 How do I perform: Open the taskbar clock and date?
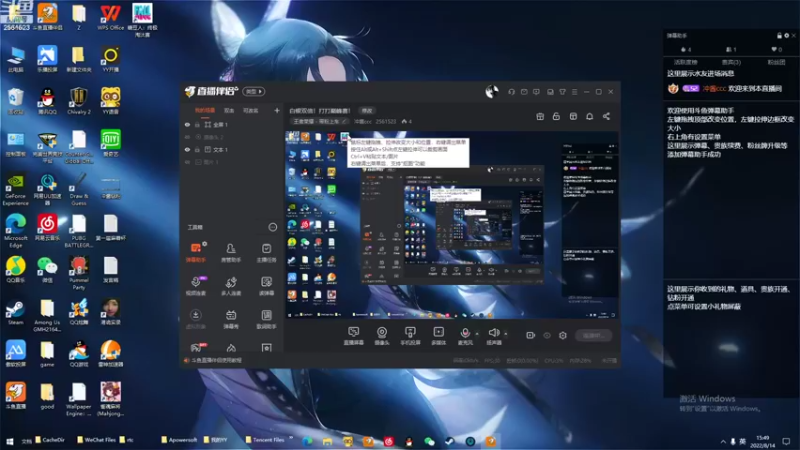point(763,442)
